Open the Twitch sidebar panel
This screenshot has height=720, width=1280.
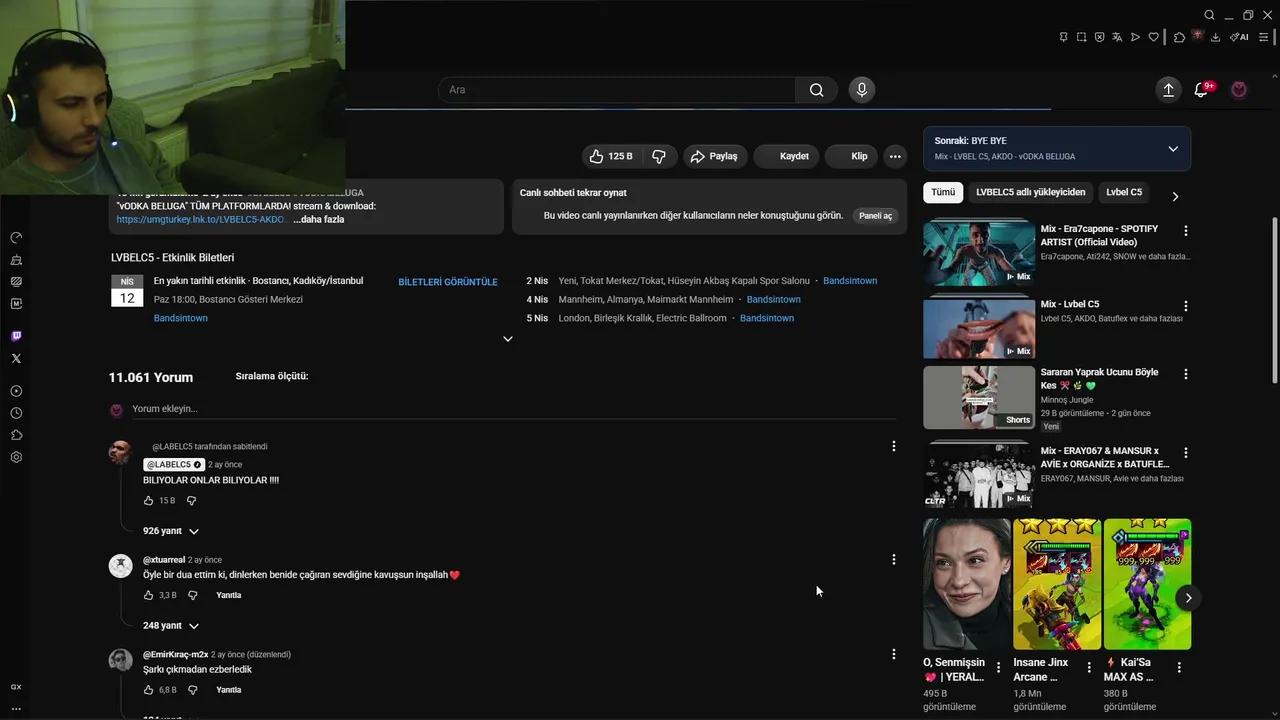(16, 336)
